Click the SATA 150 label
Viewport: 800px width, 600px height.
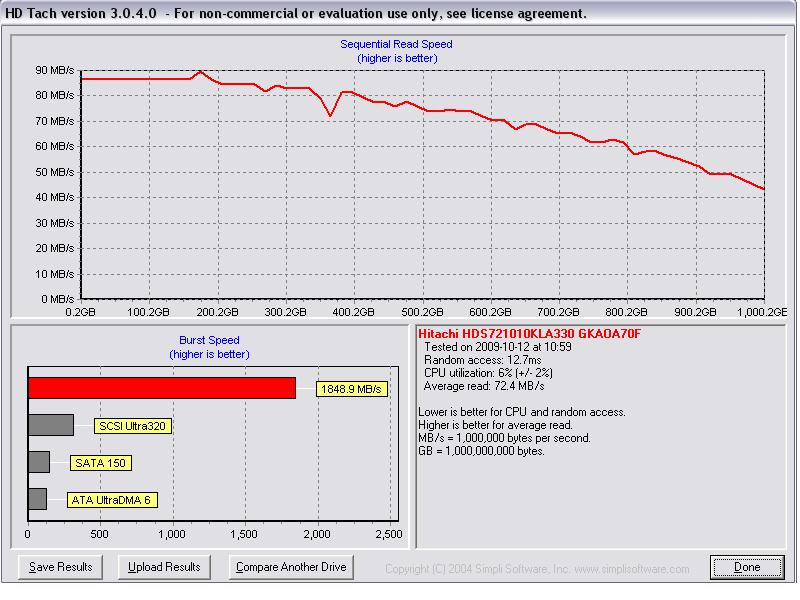click(x=101, y=463)
